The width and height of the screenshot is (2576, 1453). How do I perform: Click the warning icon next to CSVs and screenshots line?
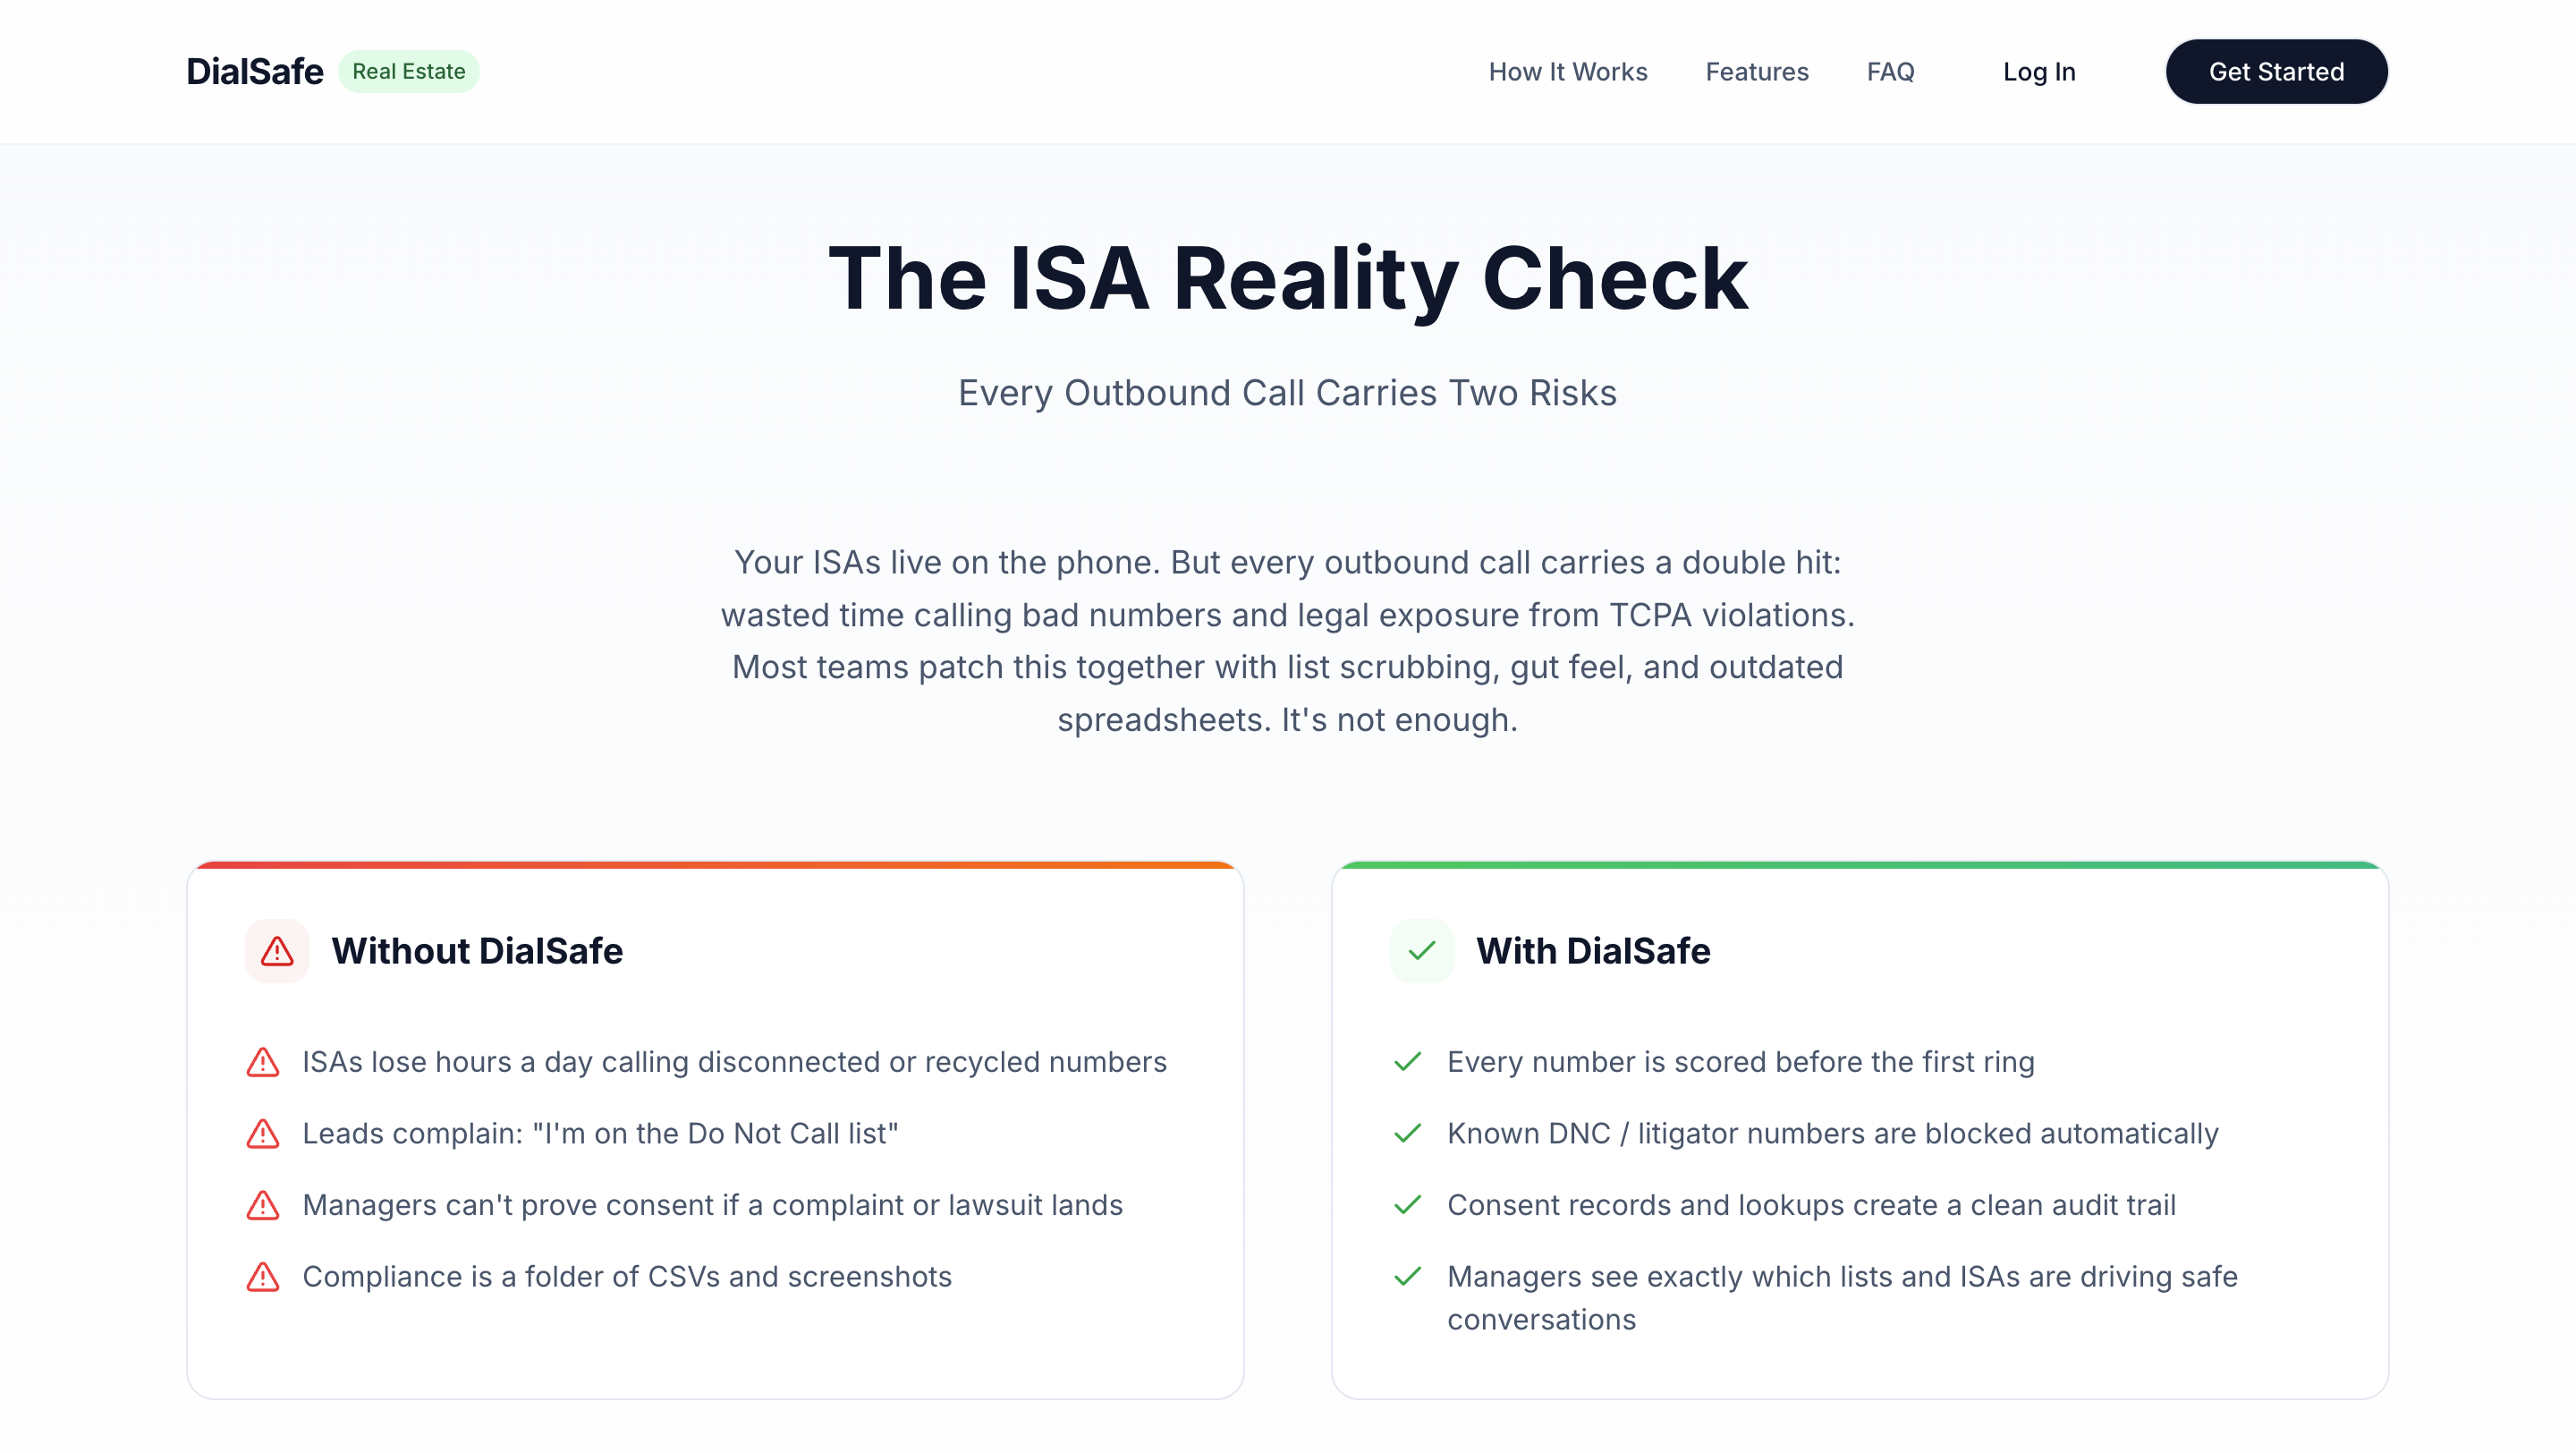(262, 1277)
